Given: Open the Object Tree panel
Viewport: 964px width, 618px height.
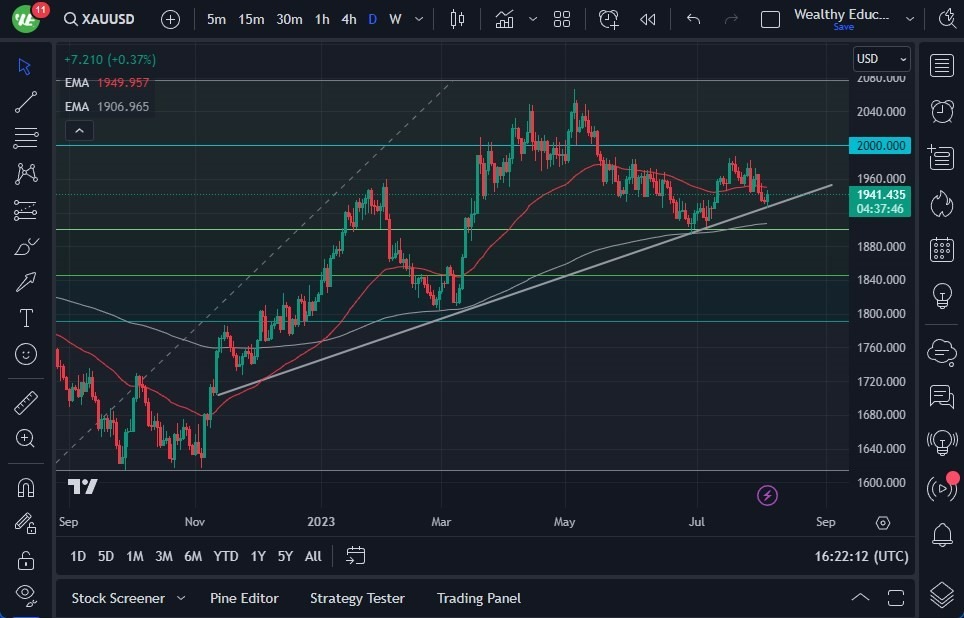Looking at the screenshot, I should [x=941, y=593].
